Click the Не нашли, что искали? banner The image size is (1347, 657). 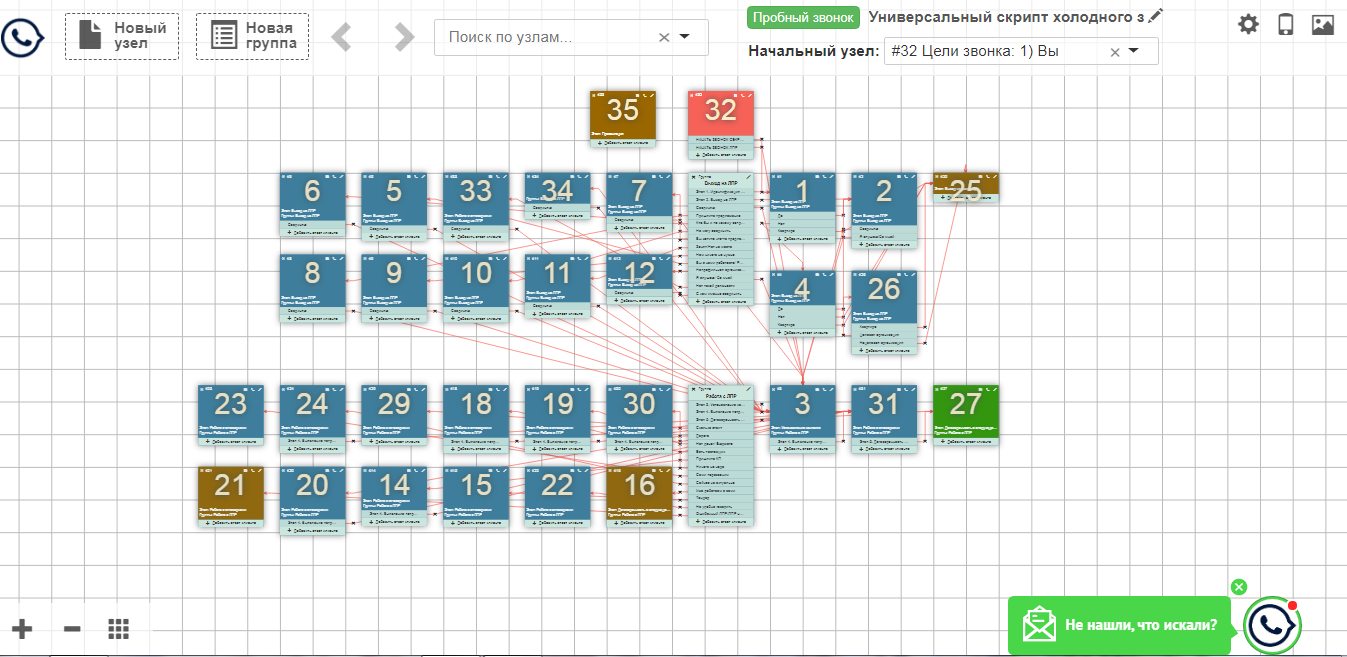point(1140,625)
